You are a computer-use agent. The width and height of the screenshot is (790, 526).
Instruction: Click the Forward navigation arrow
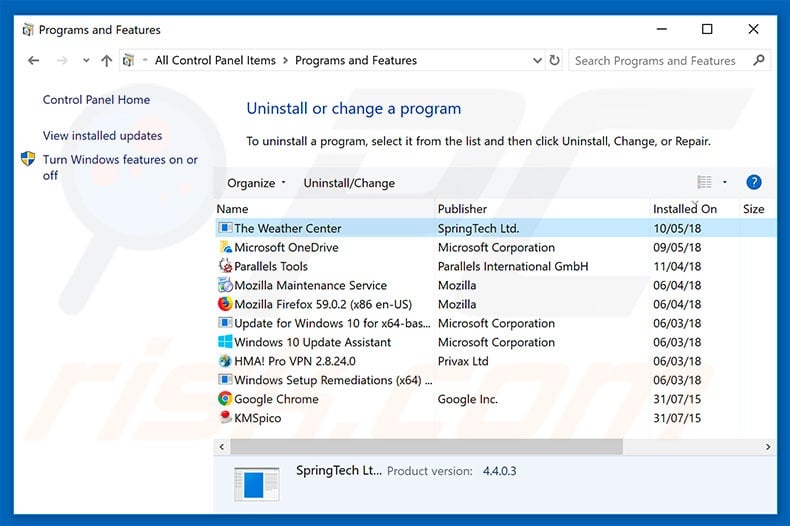(x=62, y=61)
